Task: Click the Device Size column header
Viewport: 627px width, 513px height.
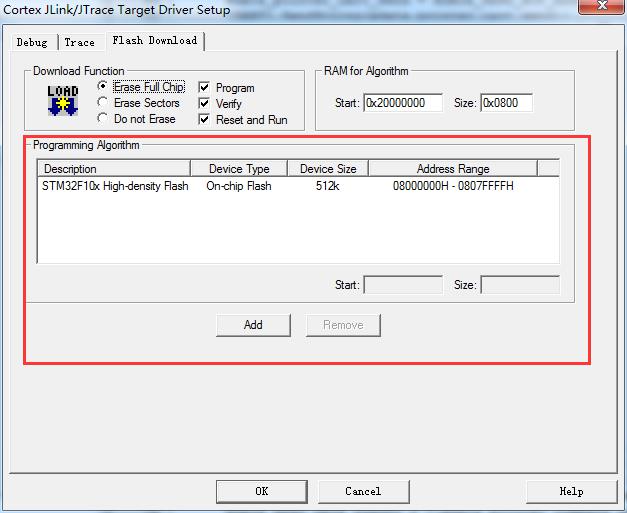Action: (328, 169)
